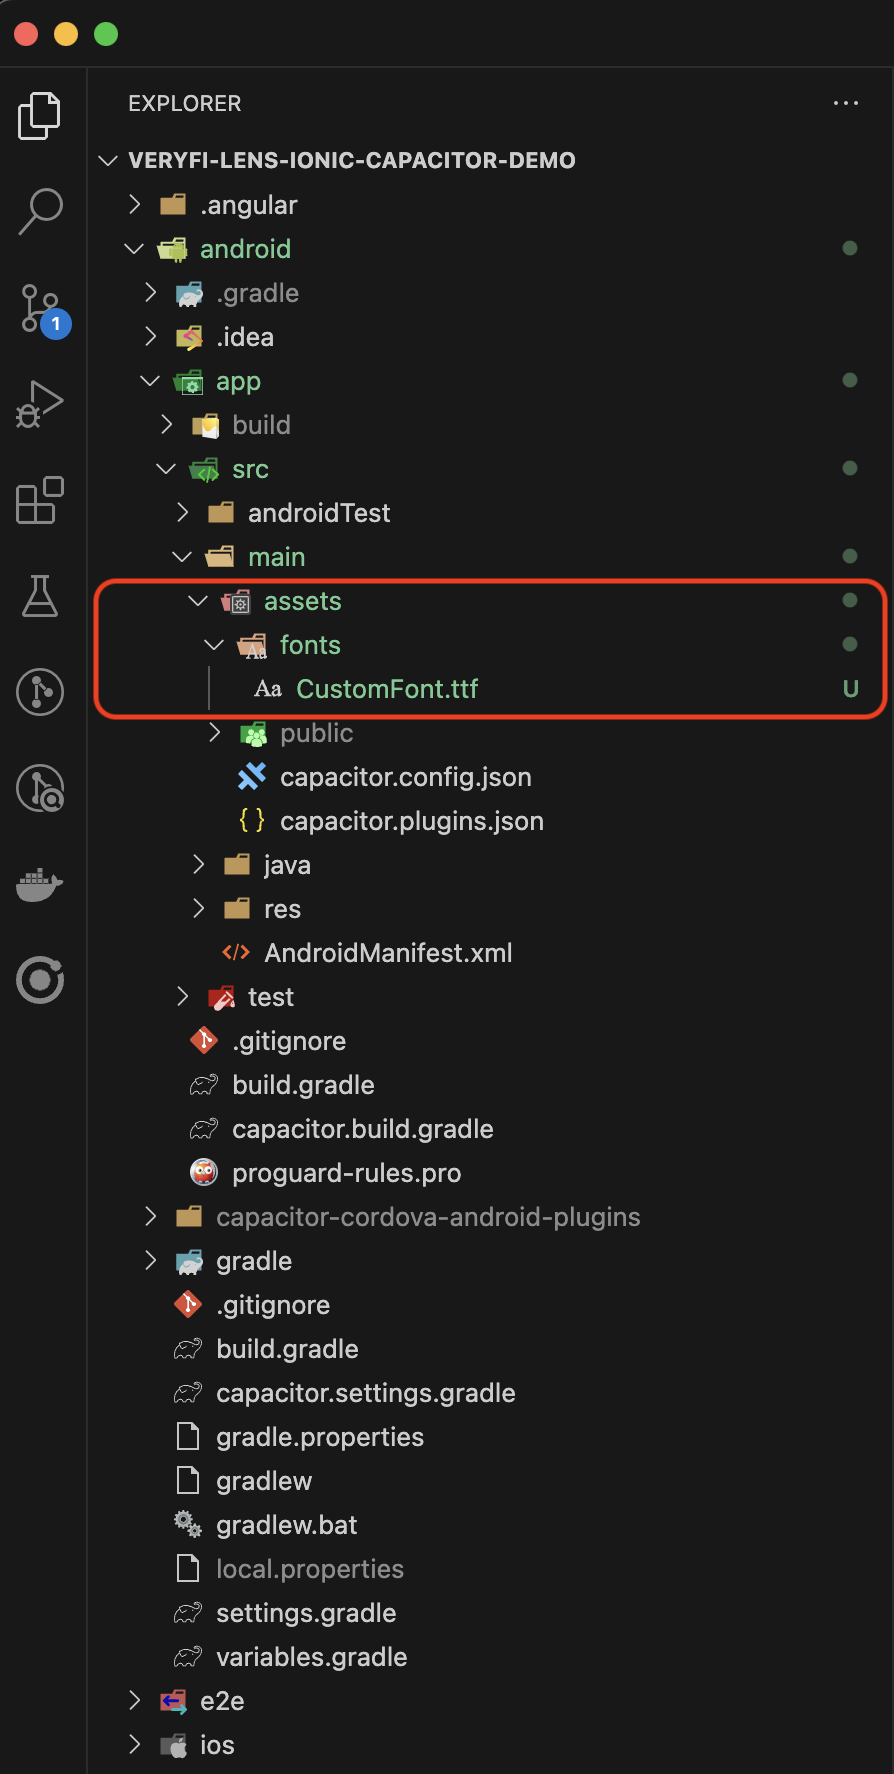
Task: Open the Explorer files icon in activity bar
Action: [40, 116]
